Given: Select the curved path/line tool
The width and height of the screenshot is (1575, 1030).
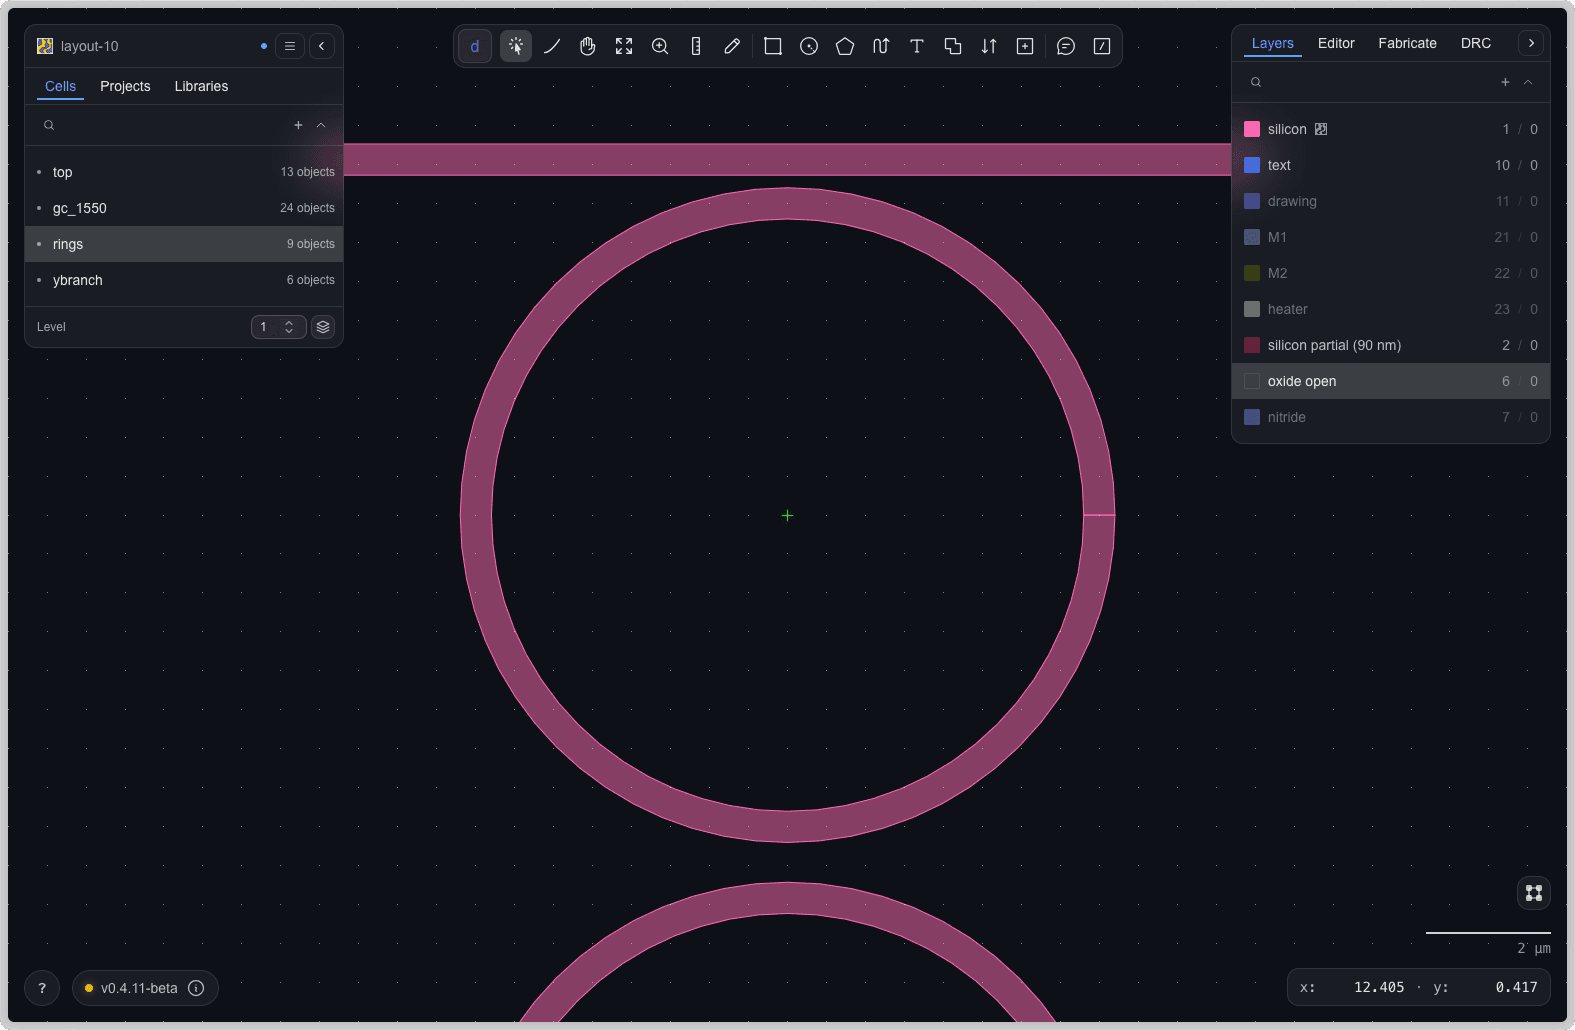Looking at the screenshot, I should pos(552,46).
